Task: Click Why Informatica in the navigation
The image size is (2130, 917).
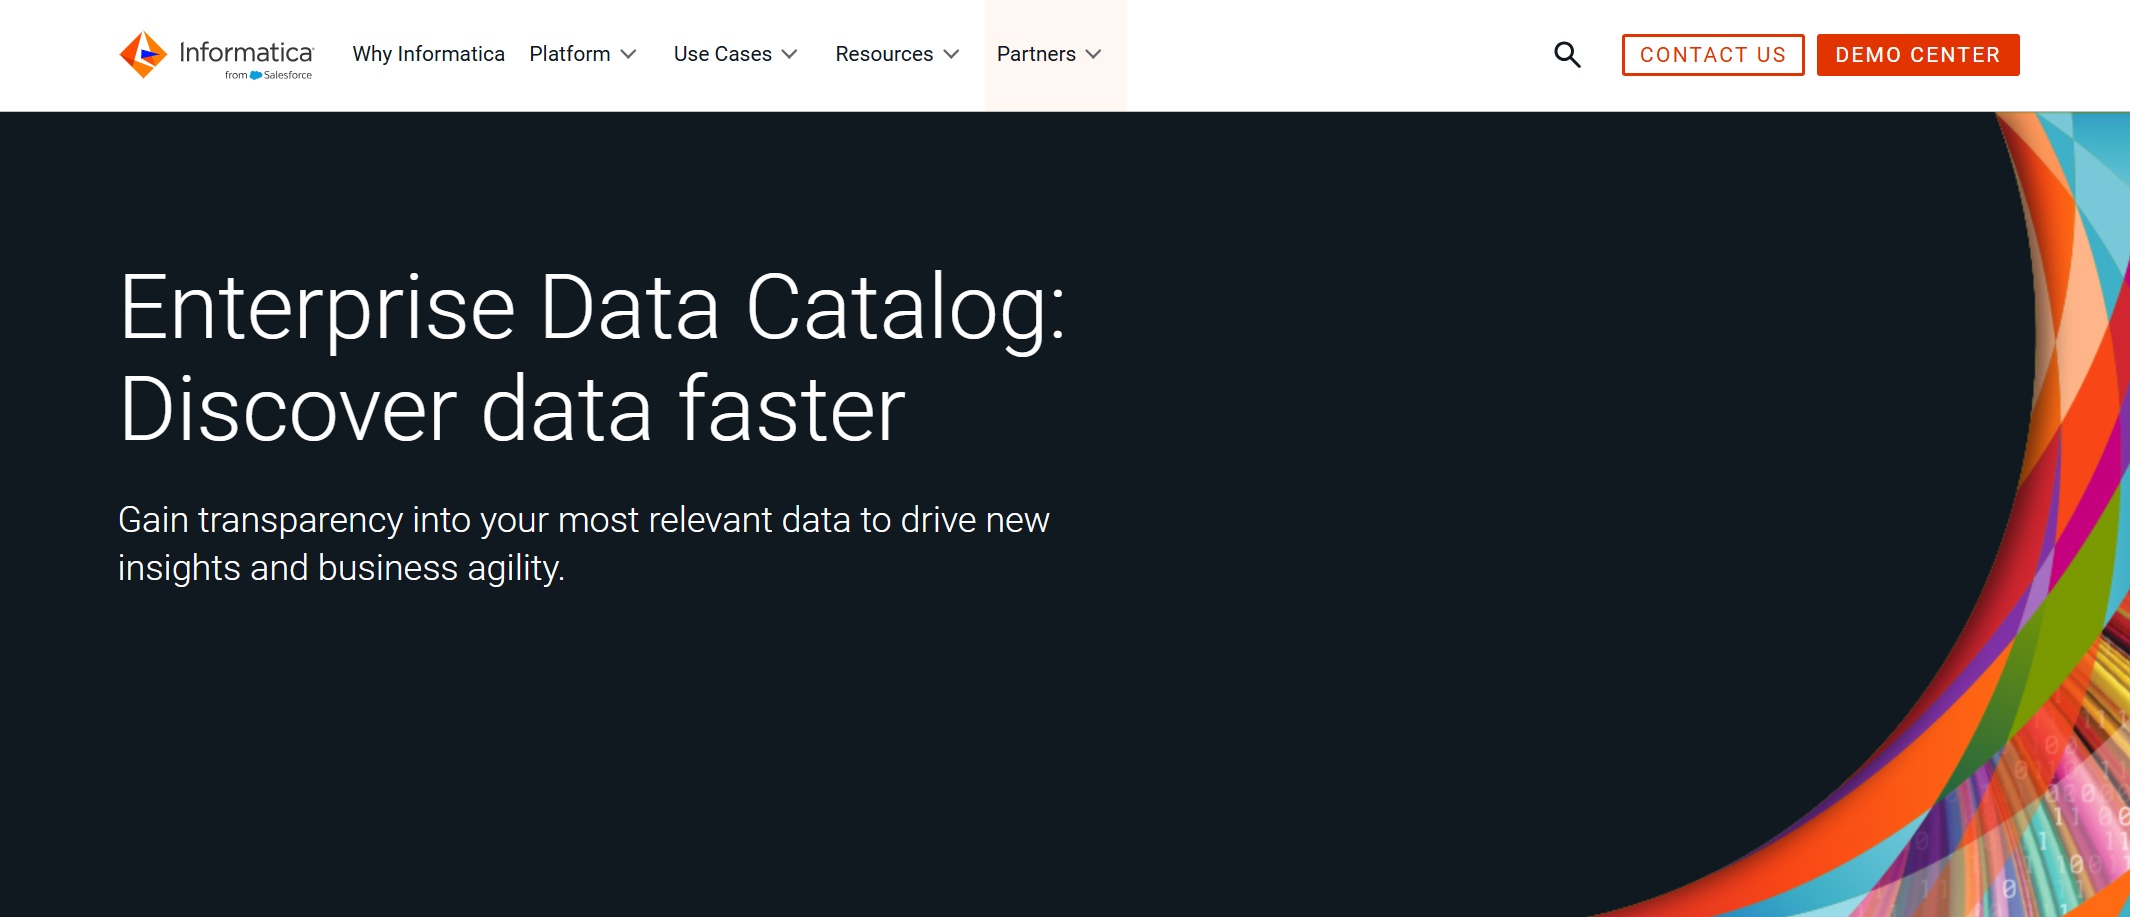Action: 428,54
